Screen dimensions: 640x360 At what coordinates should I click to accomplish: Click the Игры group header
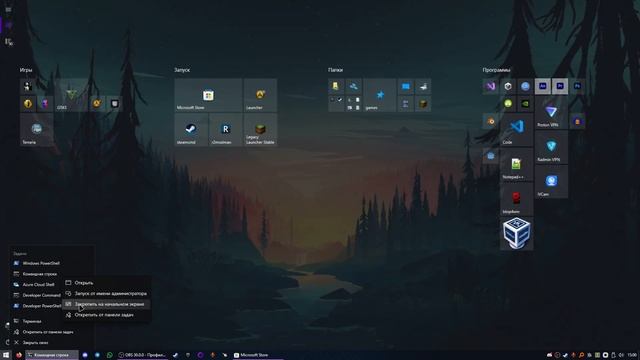[x=26, y=70]
